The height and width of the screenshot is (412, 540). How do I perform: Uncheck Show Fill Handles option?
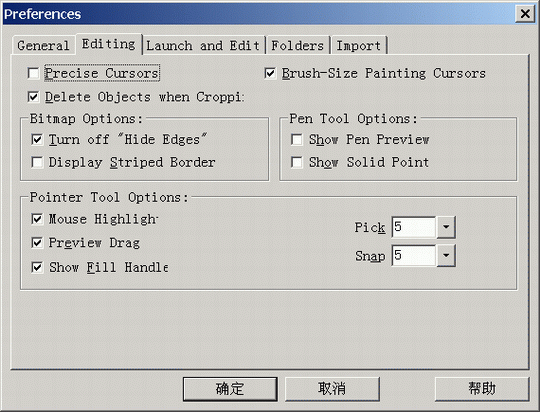pyautogui.click(x=37, y=267)
